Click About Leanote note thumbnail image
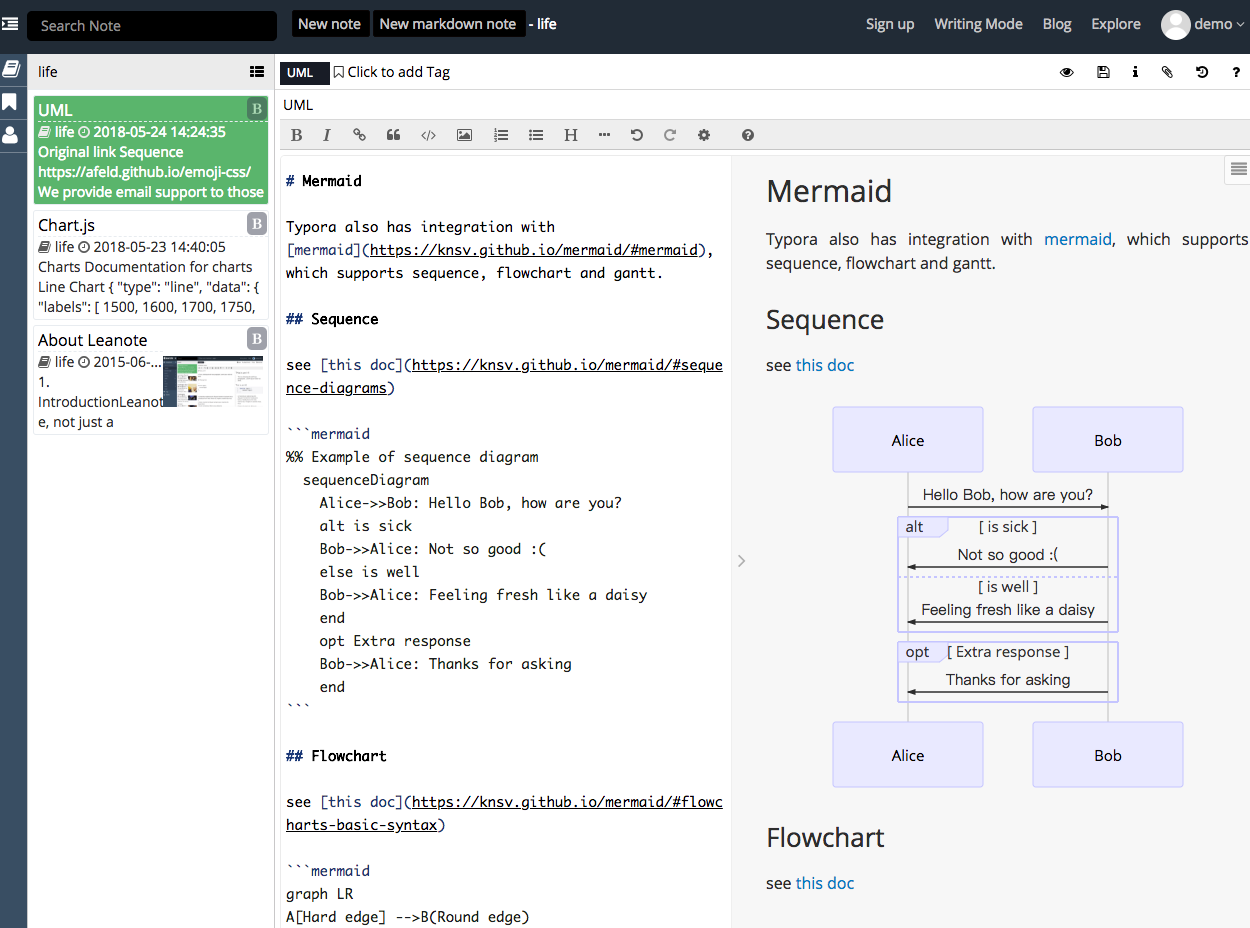This screenshot has height=928, width=1250. [x=215, y=381]
